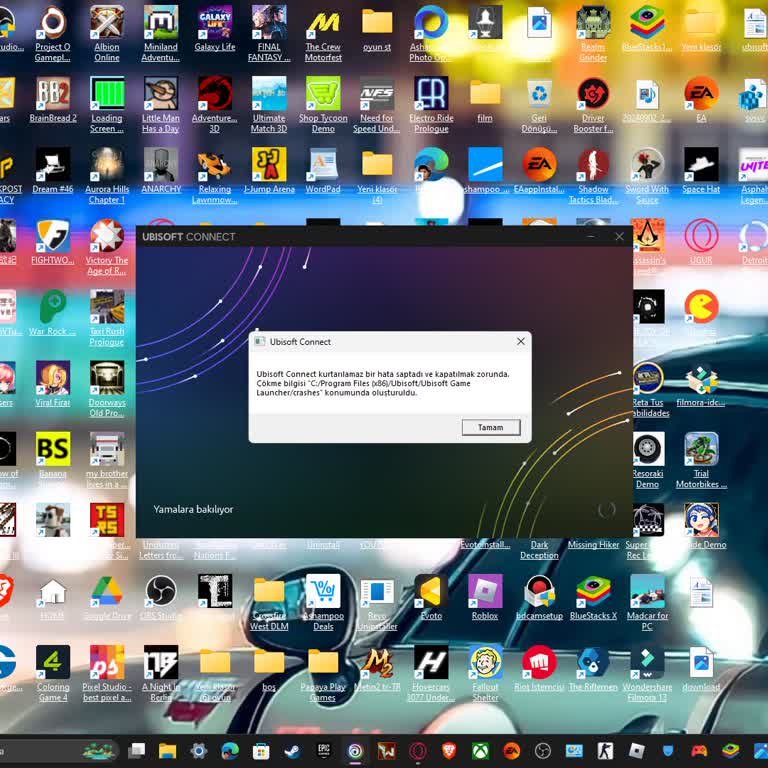The height and width of the screenshot is (768, 768).
Task: Open Steam from the taskbar
Action: pyautogui.click(x=292, y=751)
